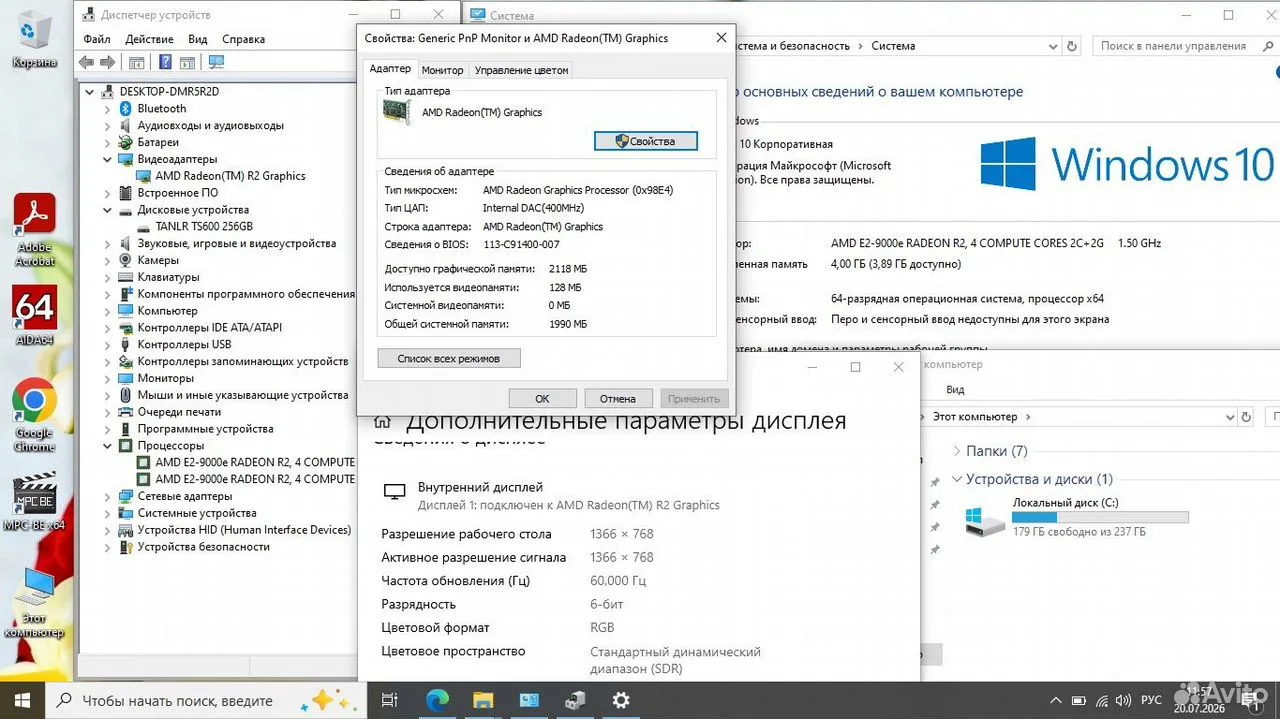Click the scan hardware changes monitor icon
The height and width of the screenshot is (719, 1280).
click(216, 62)
